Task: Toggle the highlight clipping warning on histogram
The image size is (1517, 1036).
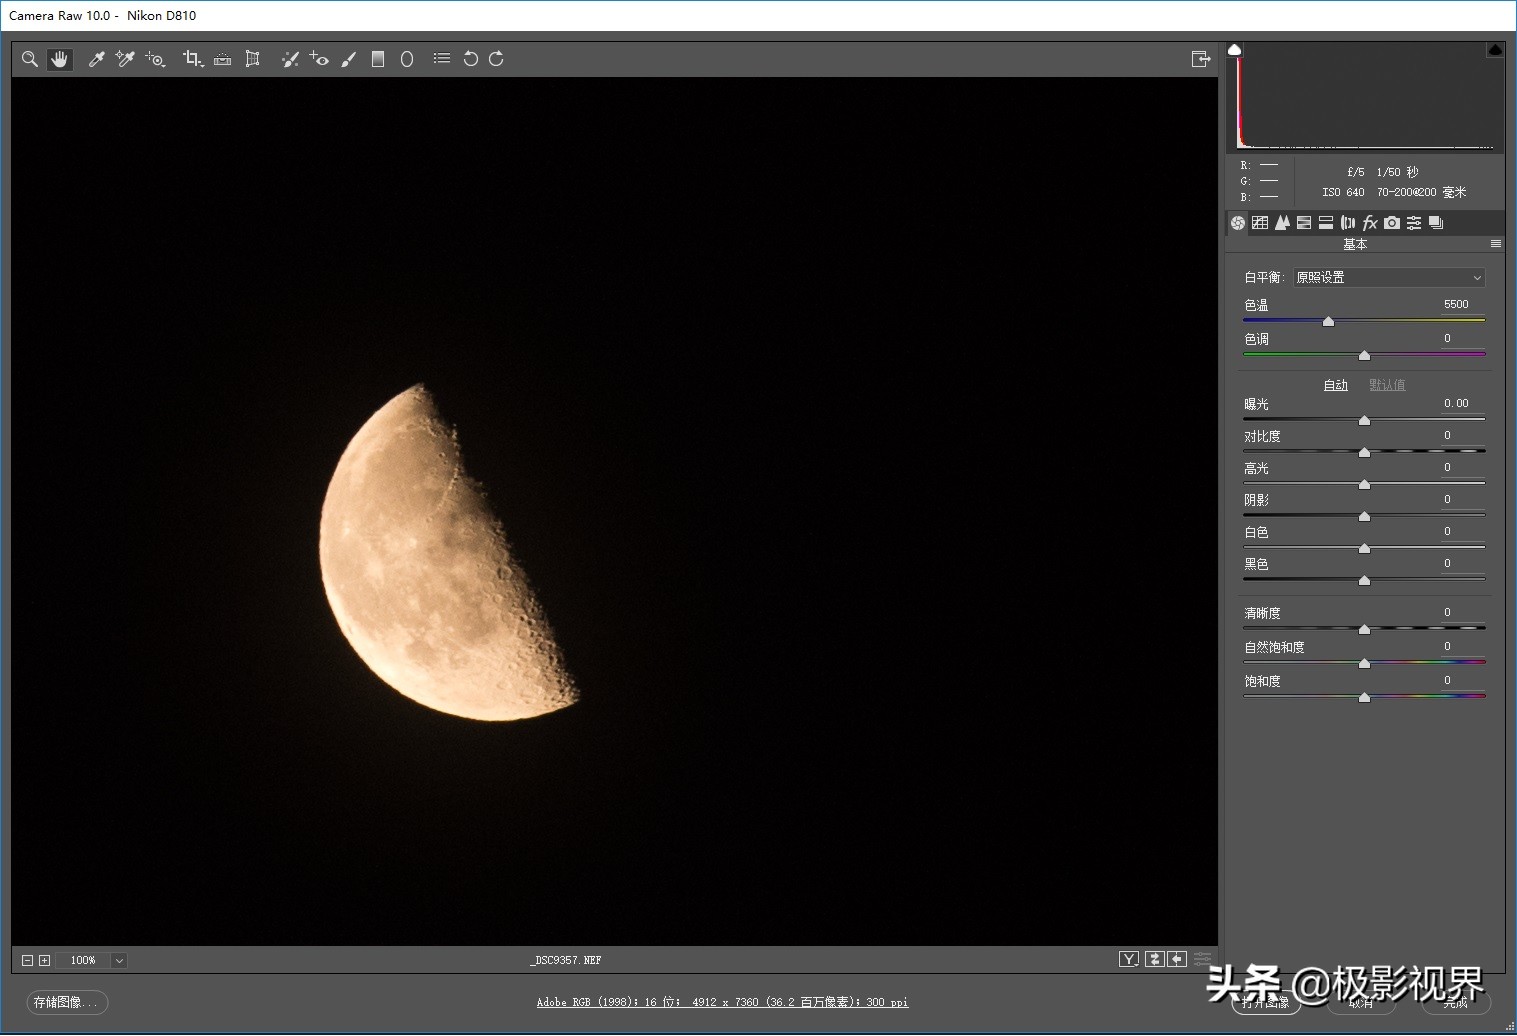Action: coord(1495,50)
